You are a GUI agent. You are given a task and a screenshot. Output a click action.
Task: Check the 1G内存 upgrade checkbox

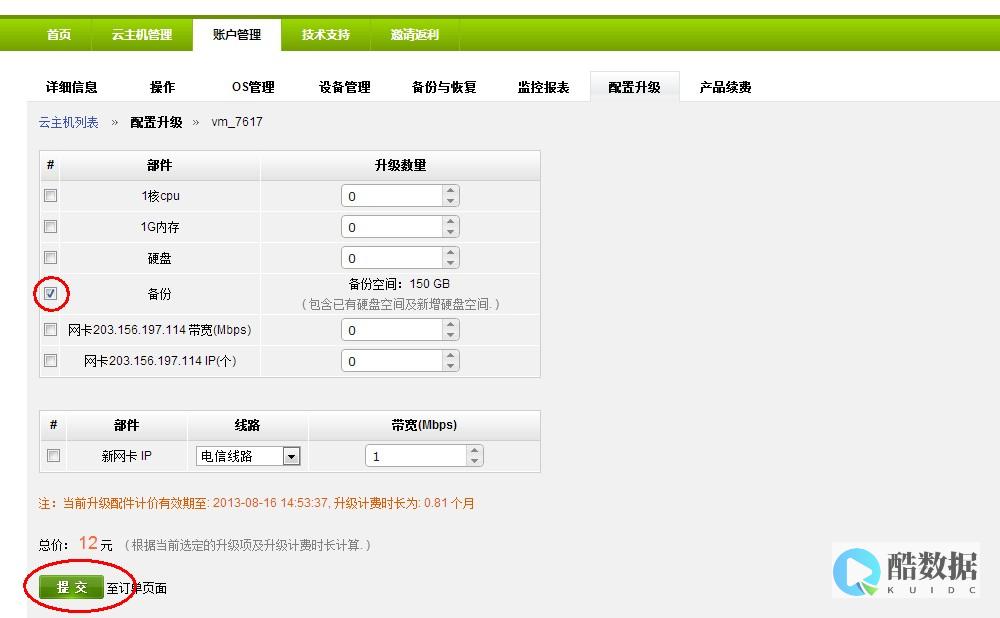(x=50, y=226)
